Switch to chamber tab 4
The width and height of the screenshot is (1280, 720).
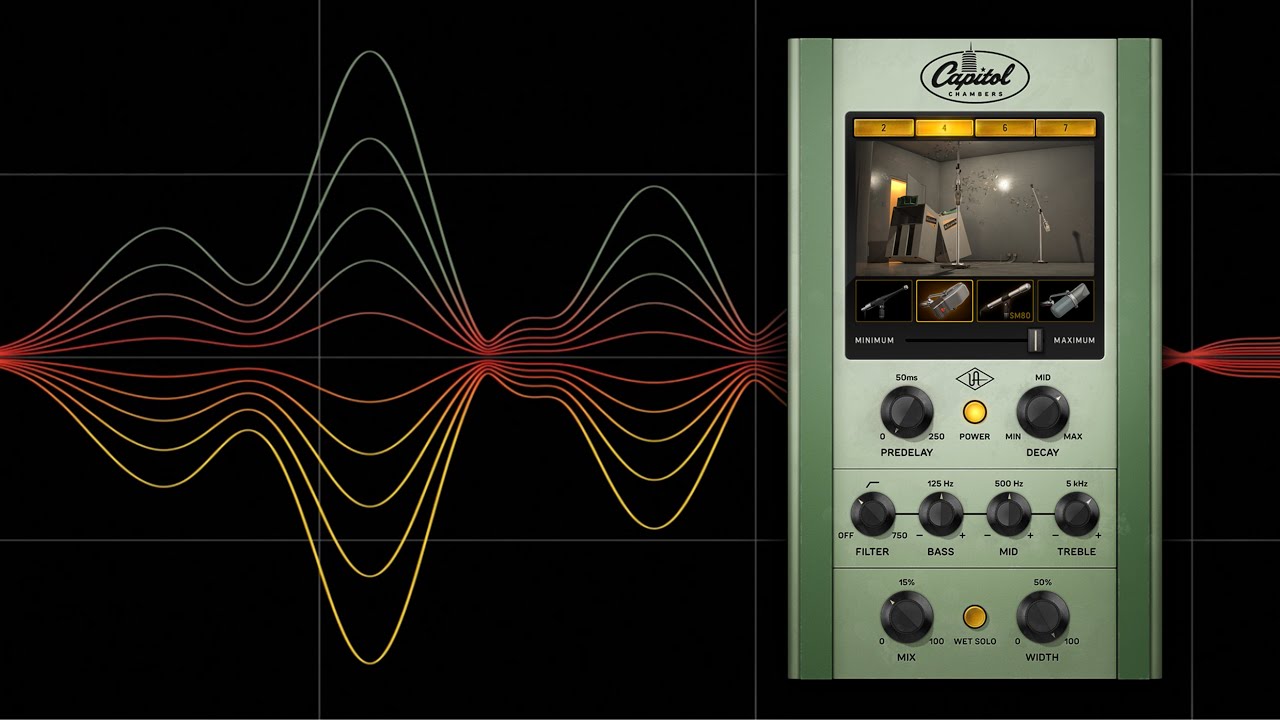pos(945,128)
